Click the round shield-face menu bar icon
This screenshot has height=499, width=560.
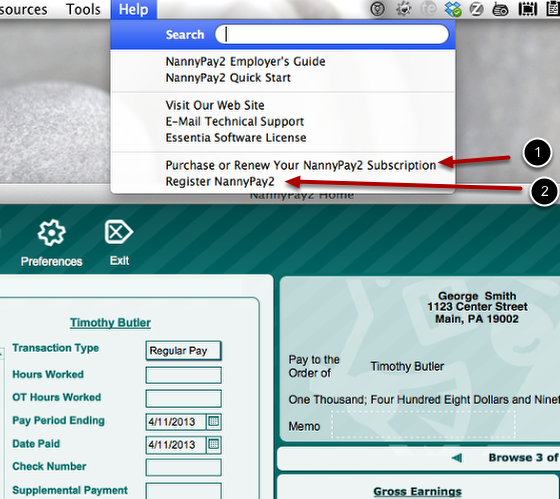pyautogui.click(x=378, y=9)
